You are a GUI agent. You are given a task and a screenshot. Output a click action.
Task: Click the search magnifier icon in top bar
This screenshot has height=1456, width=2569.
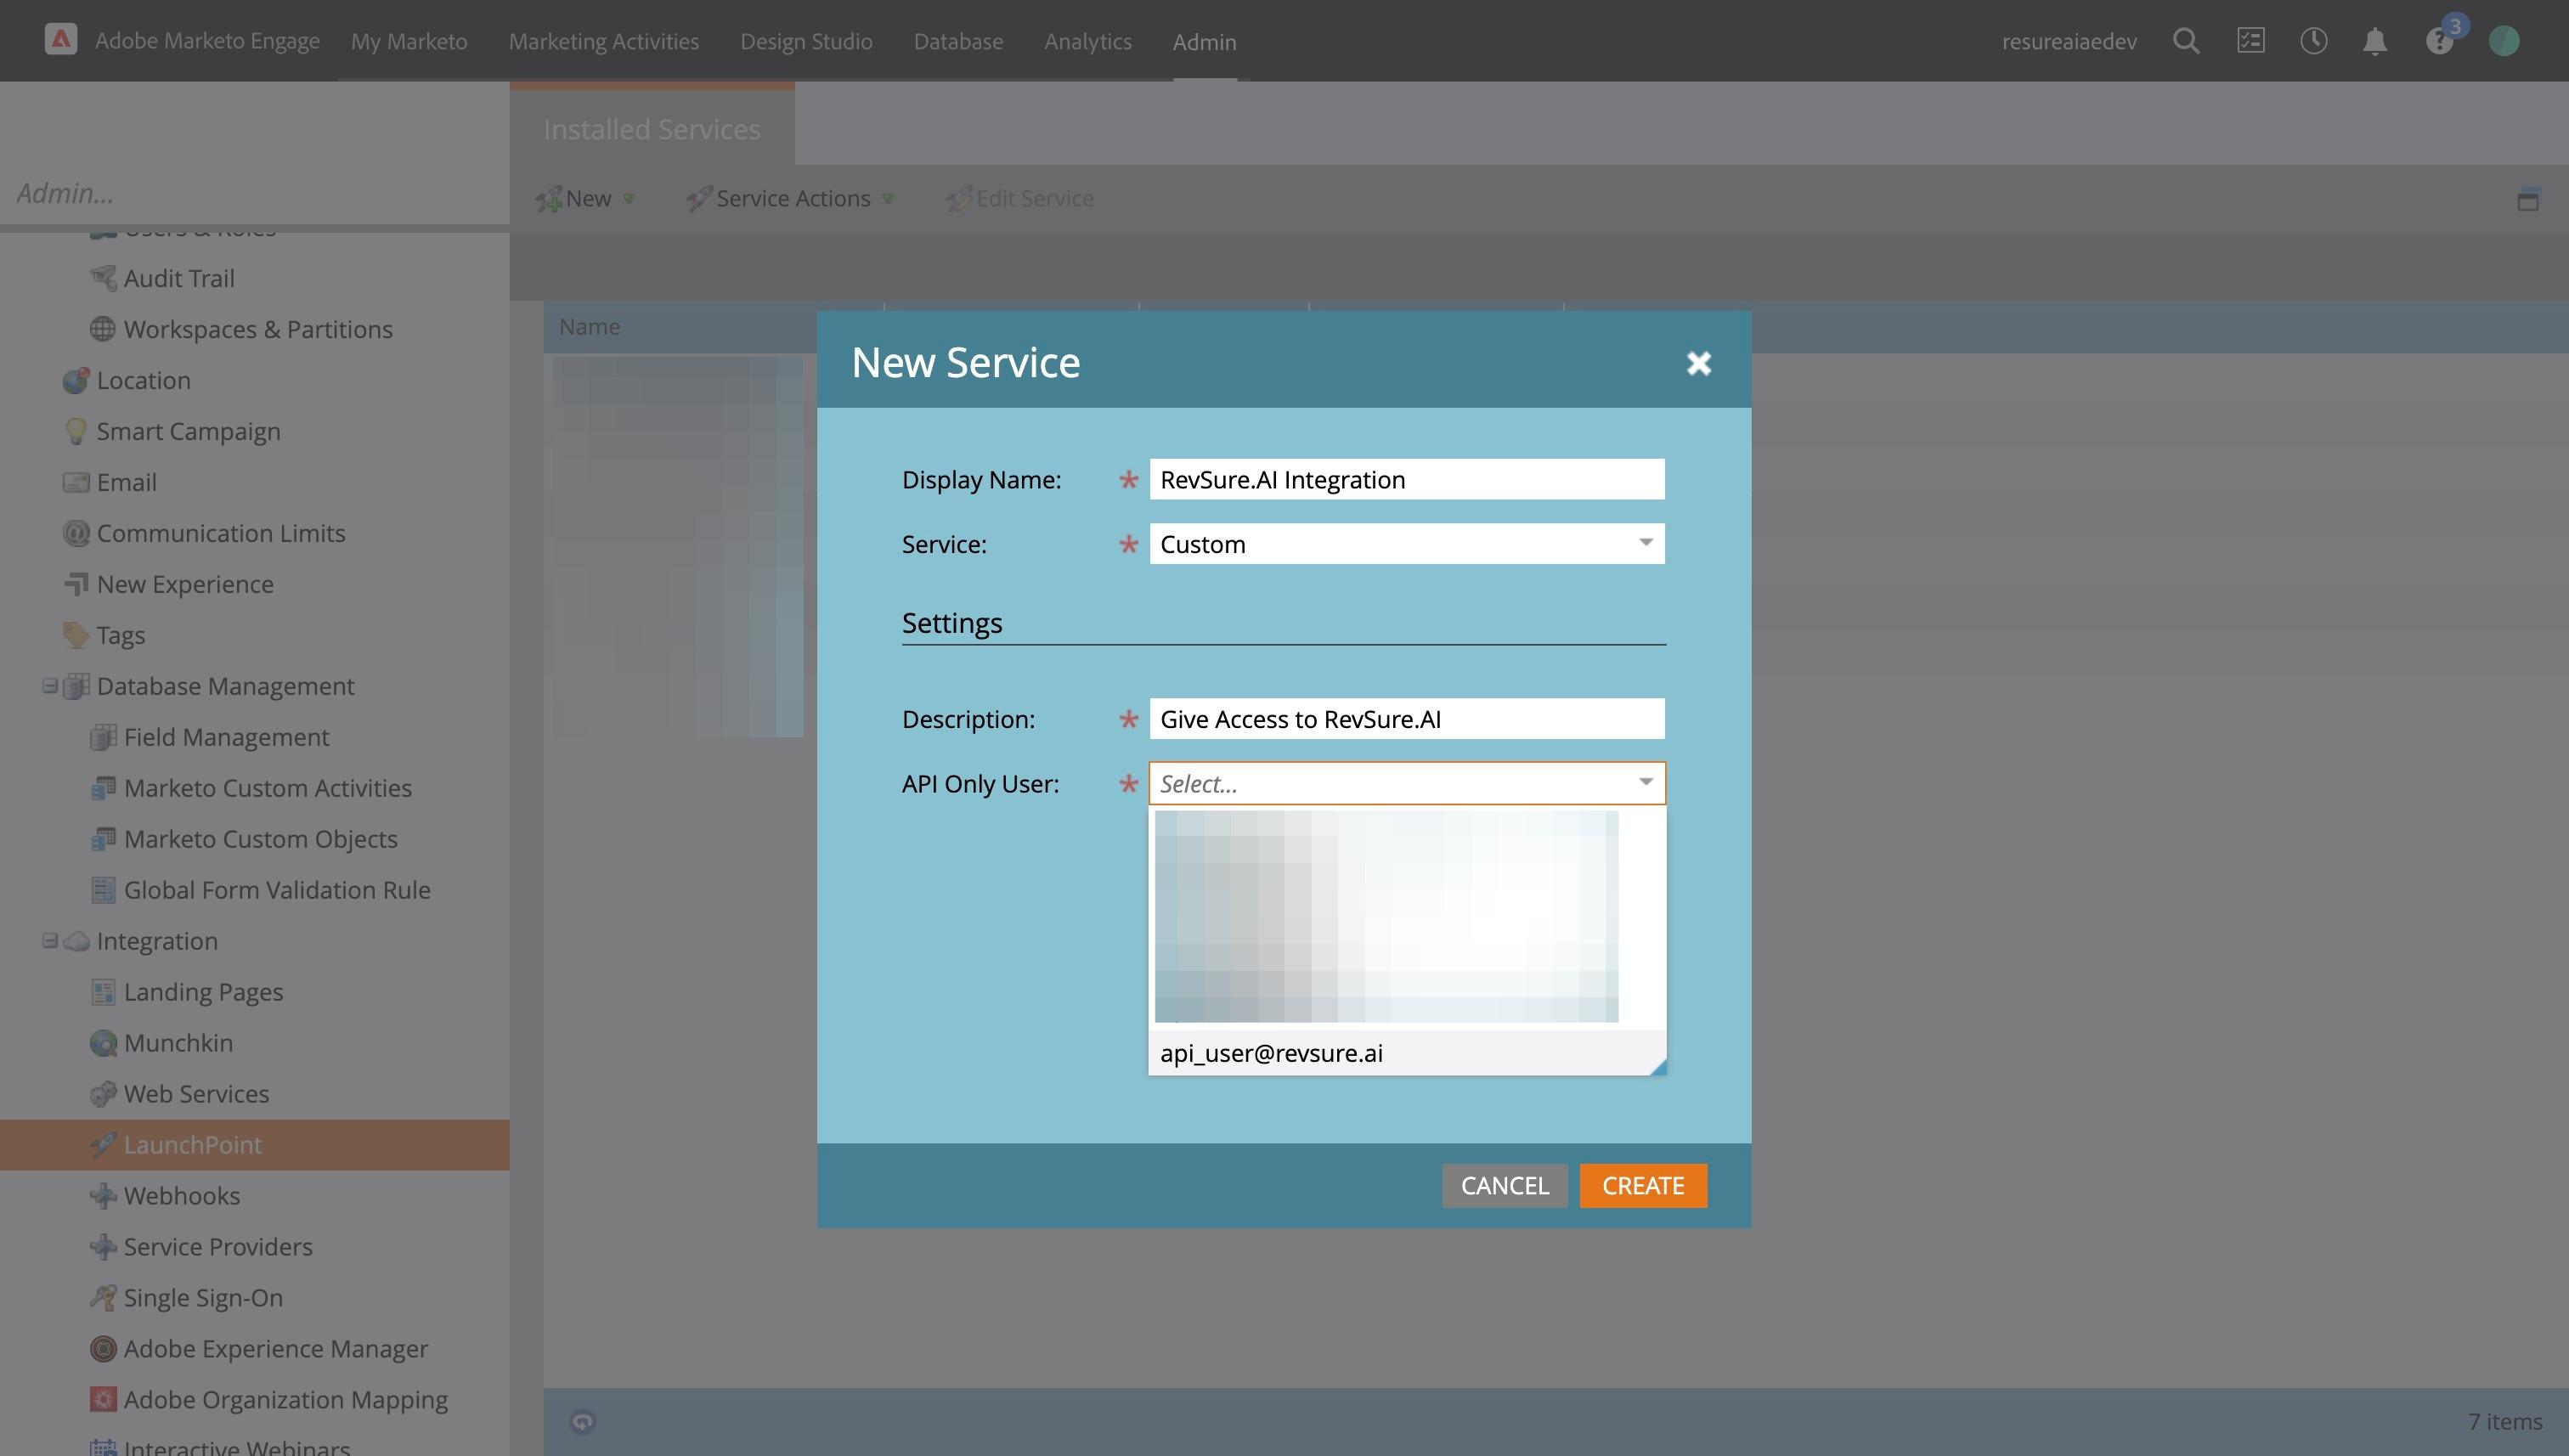2185,41
